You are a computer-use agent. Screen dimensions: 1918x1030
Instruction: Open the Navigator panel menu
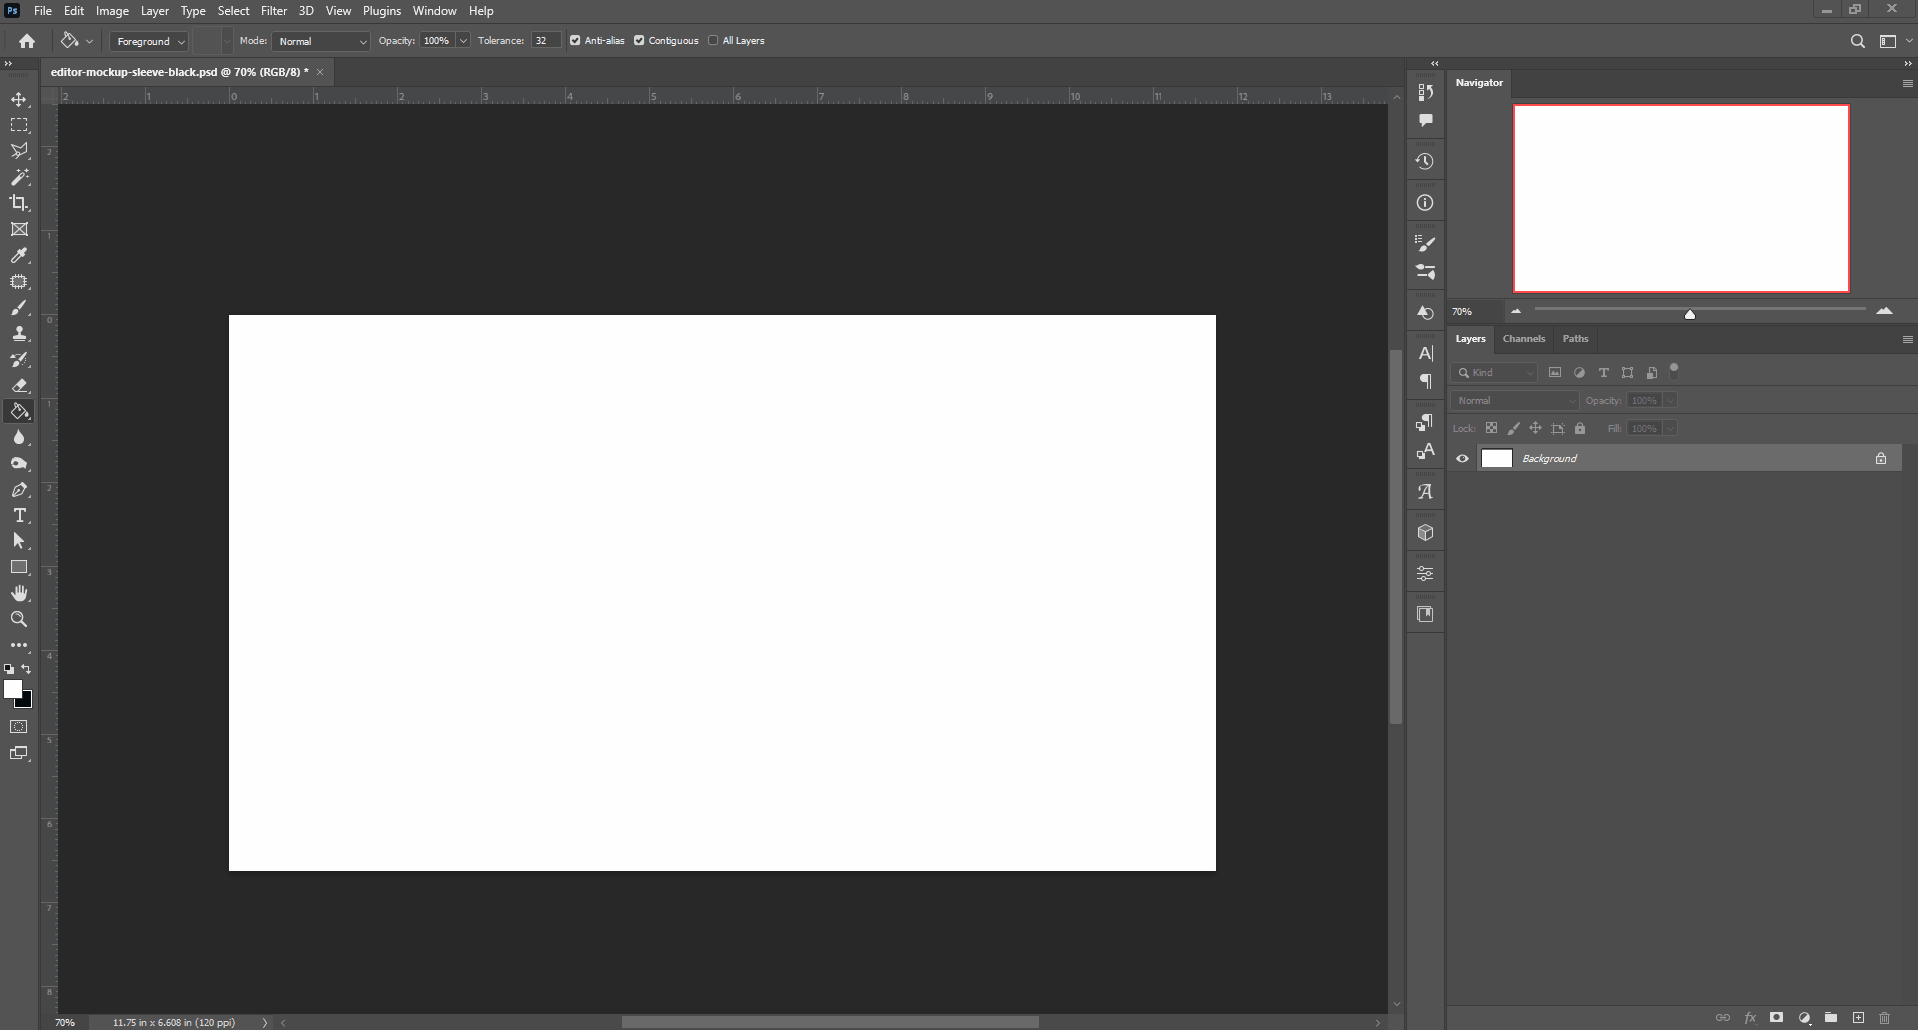point(1907,83)
